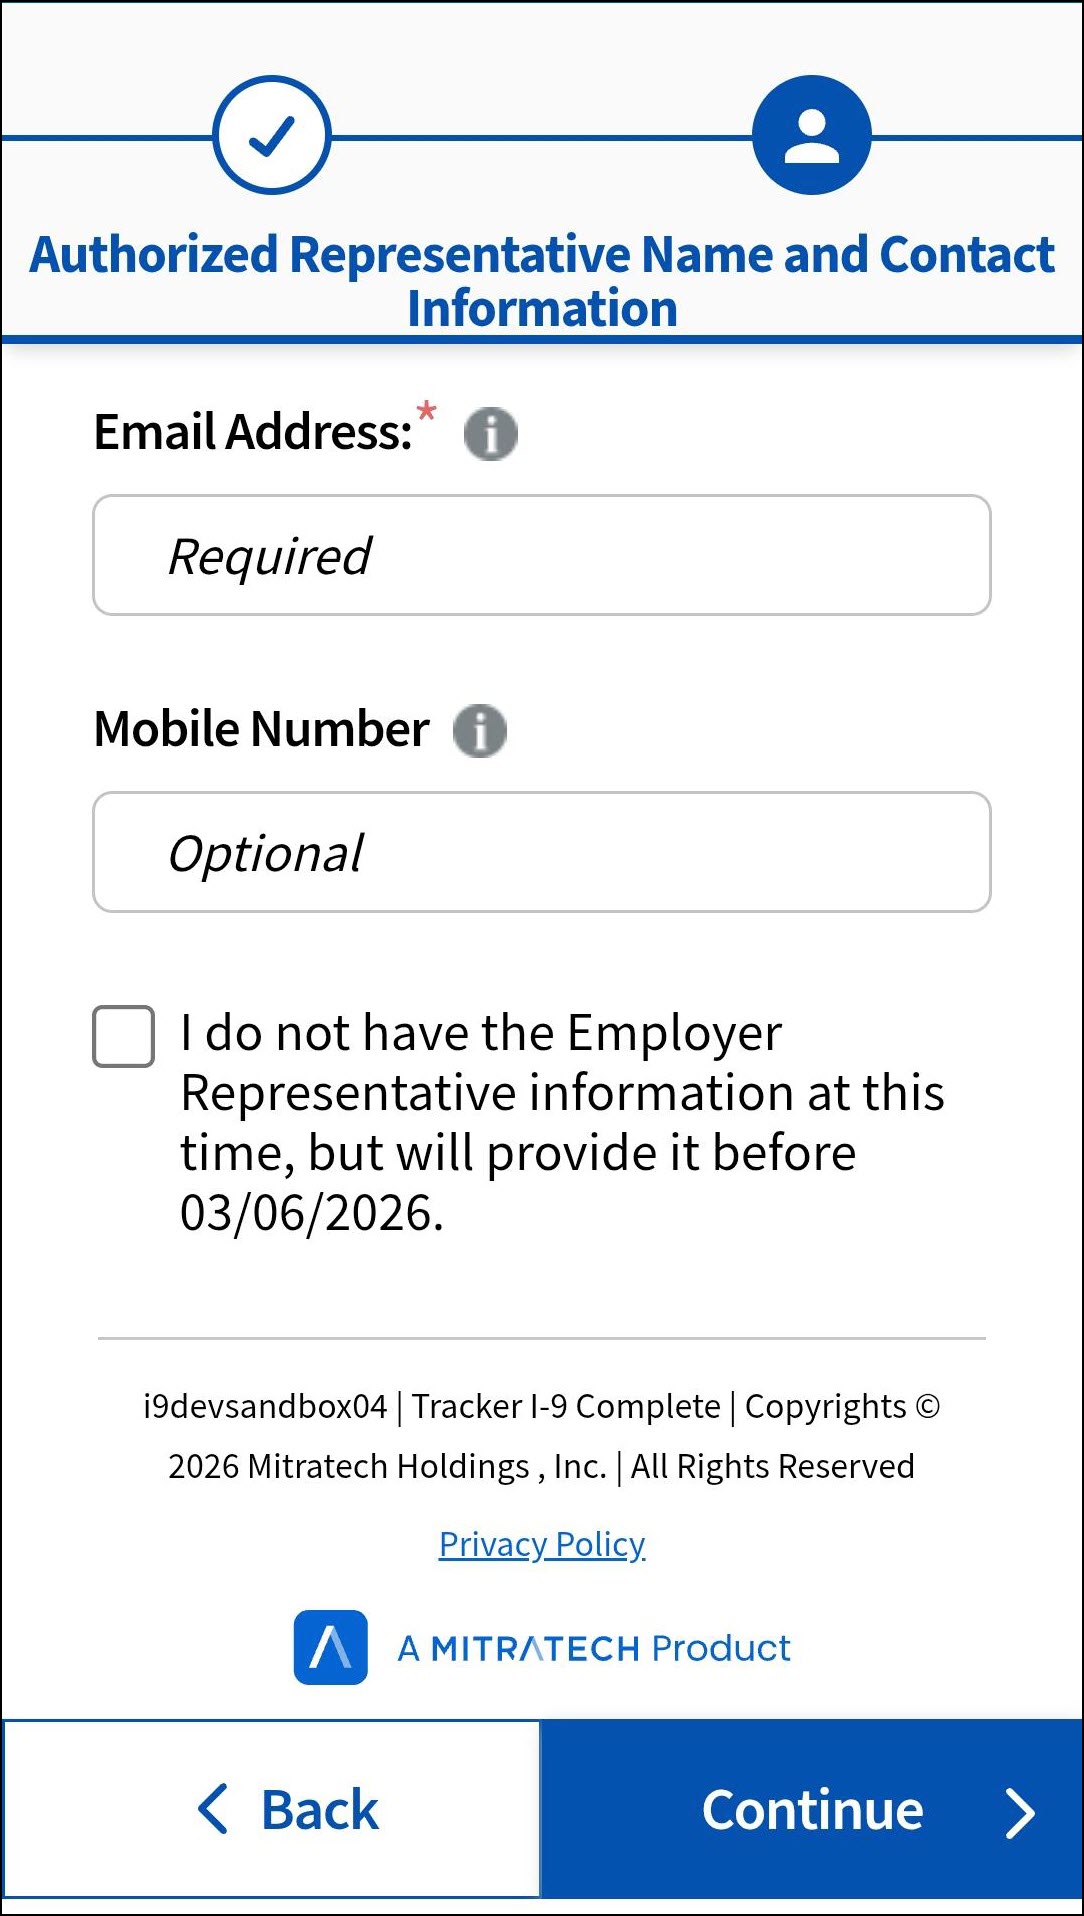Click the Authorized Representative header area
Viewport: 1084px width, 1916px height.
tap(541, 280)
